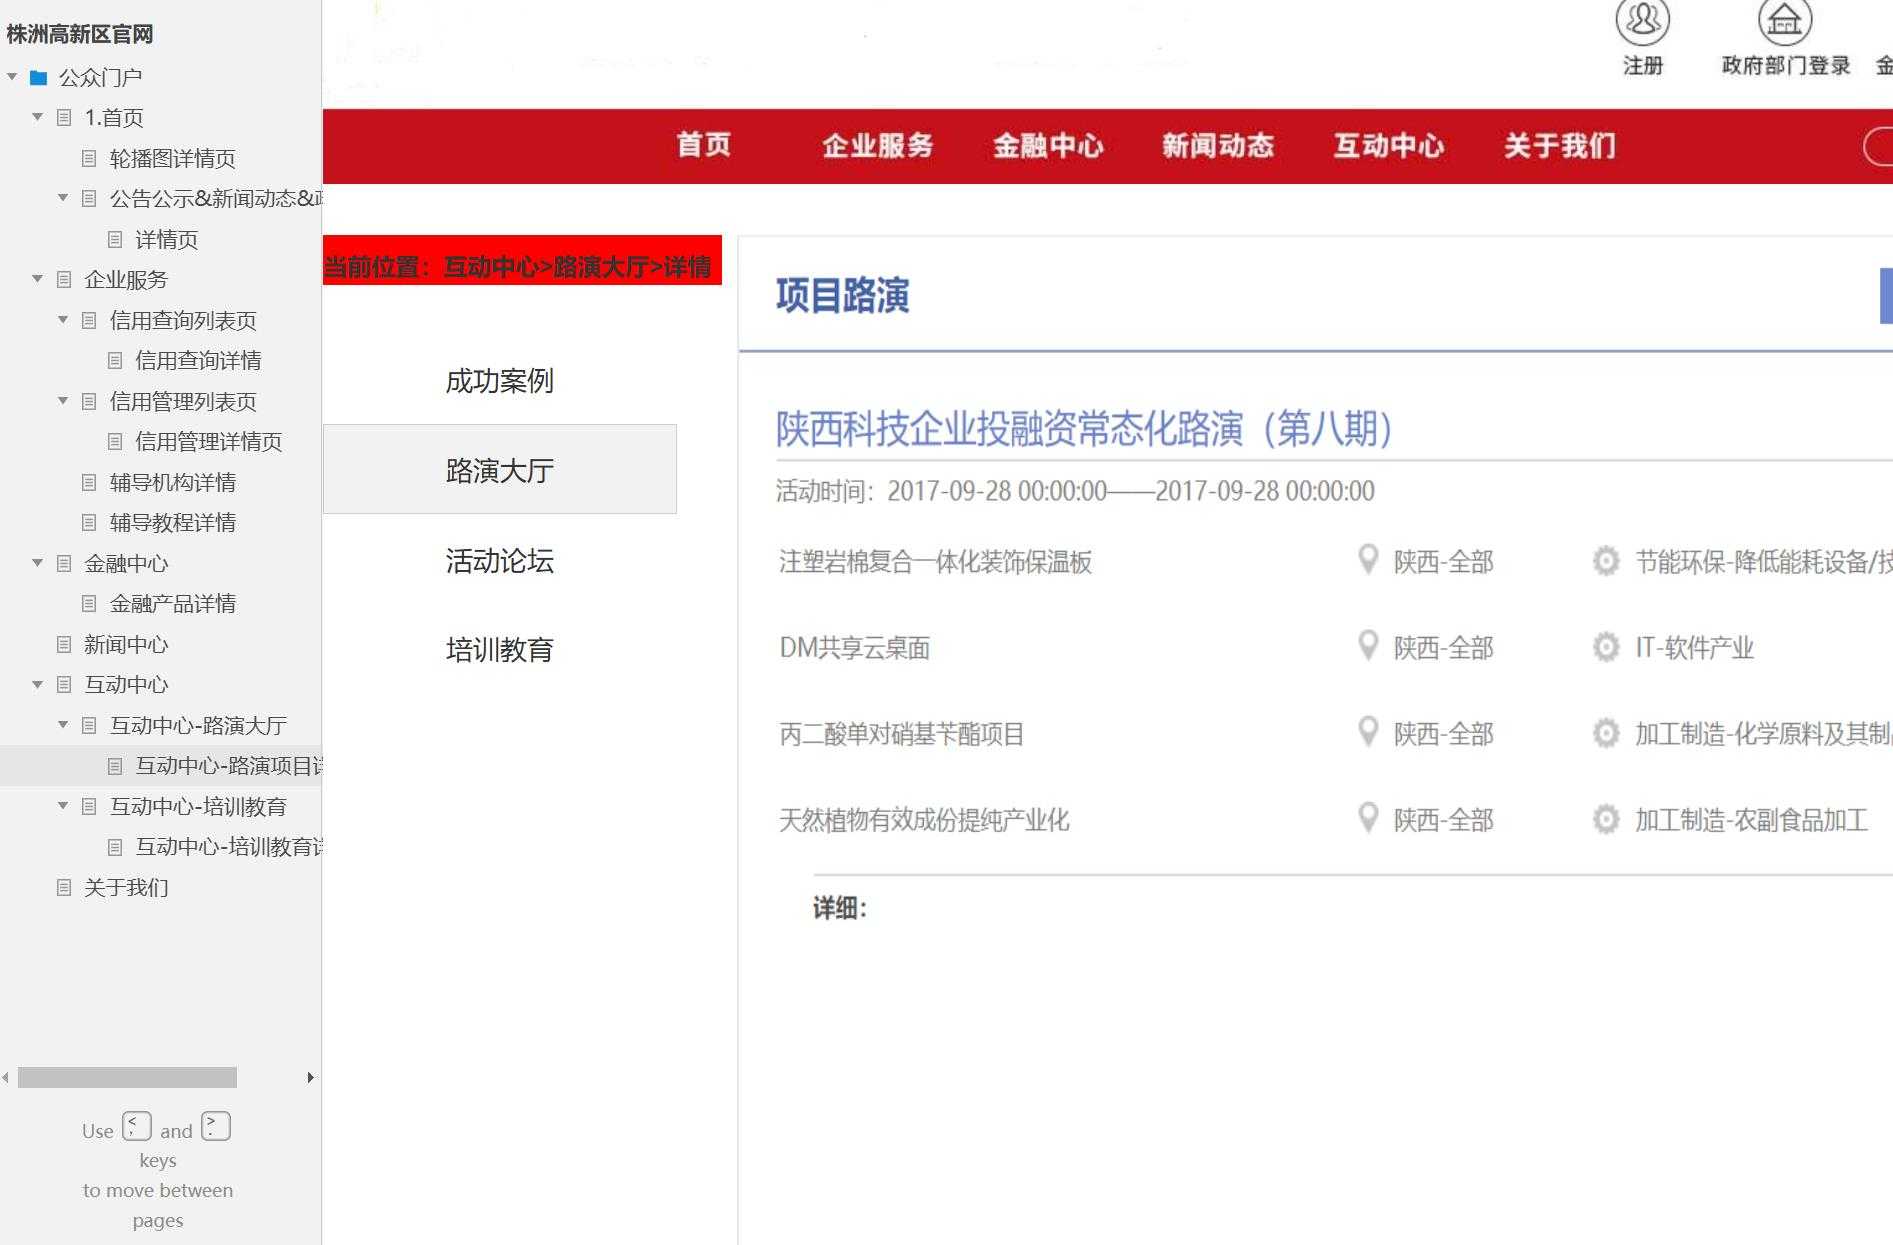Screen dimensions: 1893x1245
Task: Click the location pin beside 注塑岩棉复合一体化装饰保温板
Action: coord(1369,562)
